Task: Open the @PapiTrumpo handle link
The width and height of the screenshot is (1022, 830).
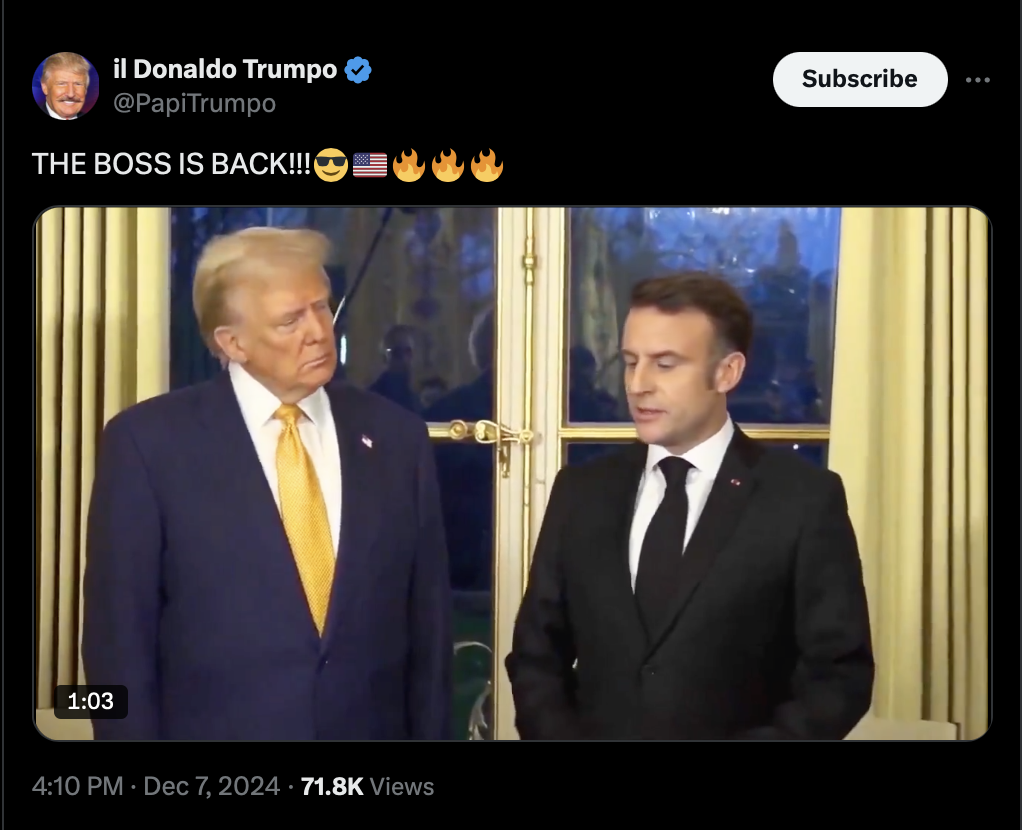Action: coord(194,103)
